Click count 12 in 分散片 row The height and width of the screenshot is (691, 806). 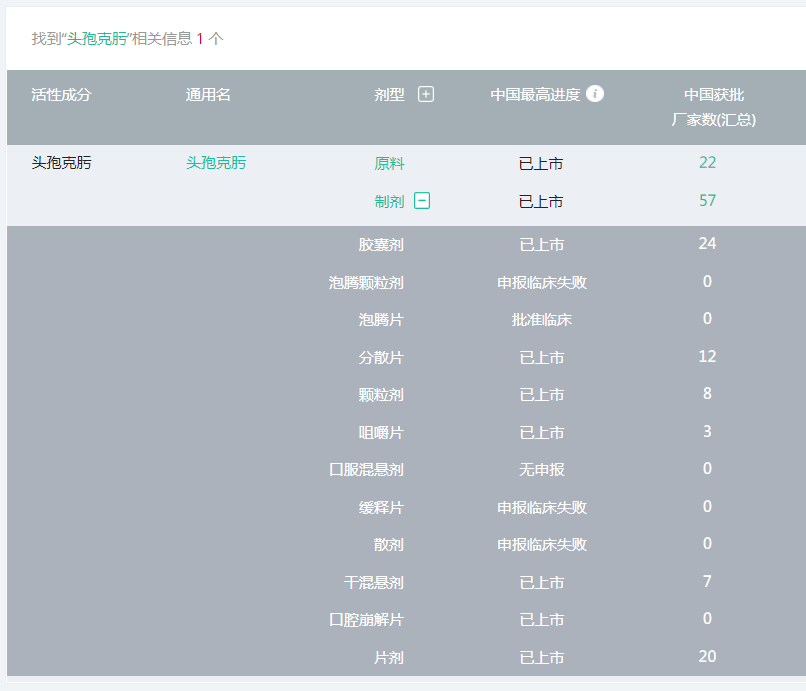tap(707, 356)
